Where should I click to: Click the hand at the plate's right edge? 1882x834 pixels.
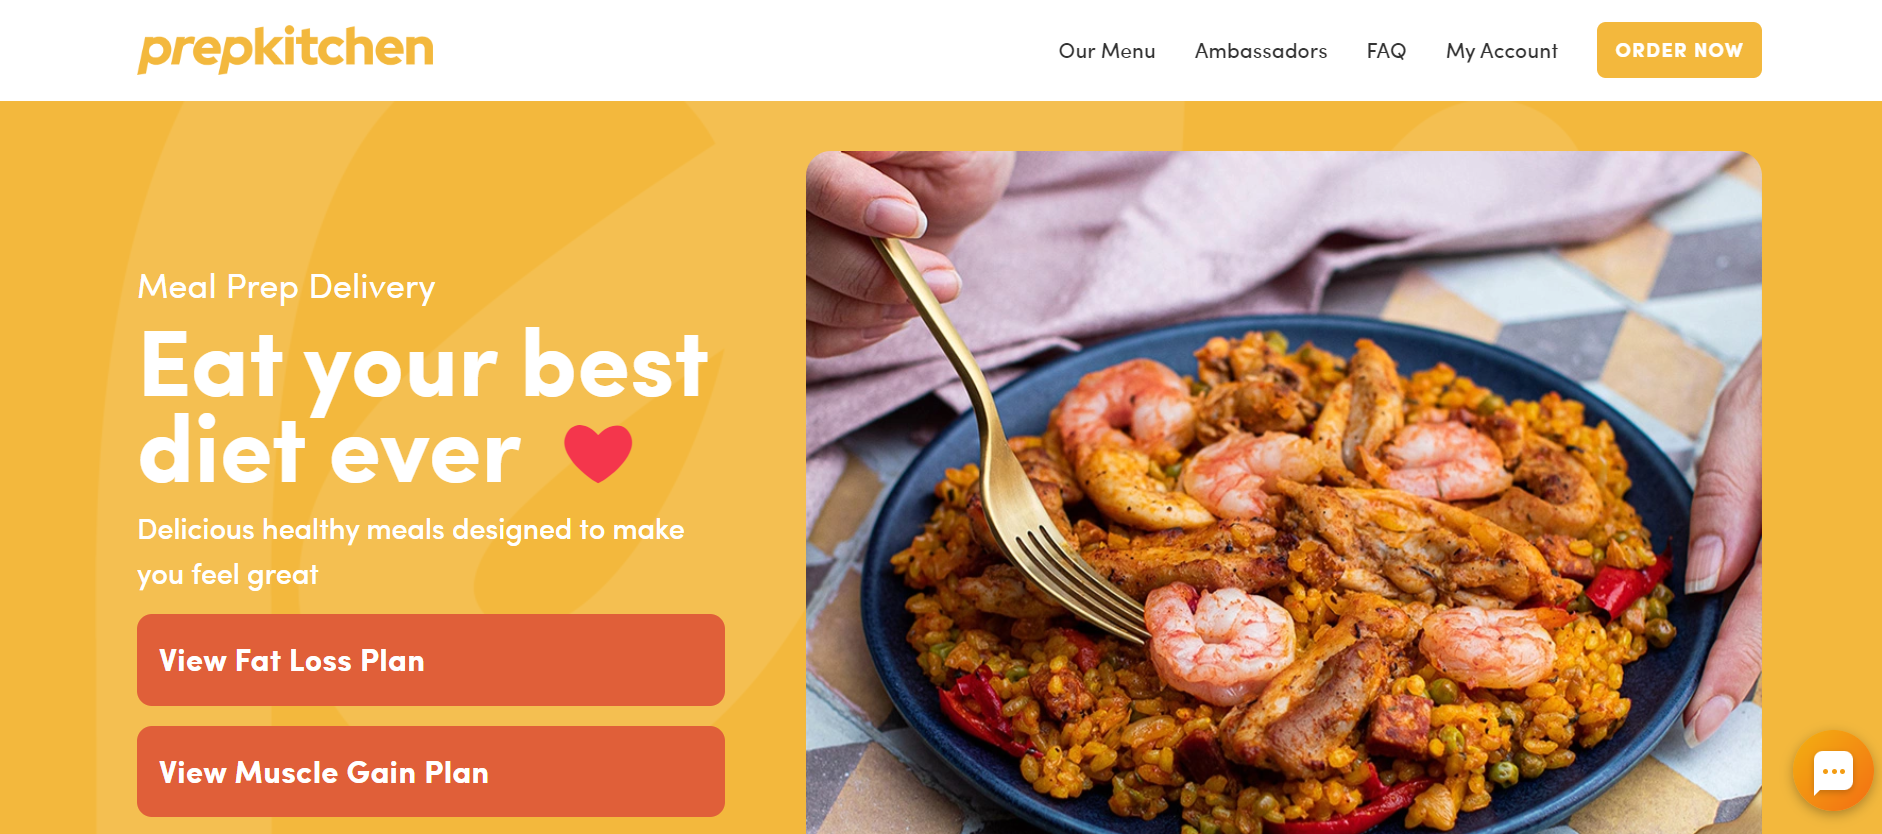tap(1725, 560)
